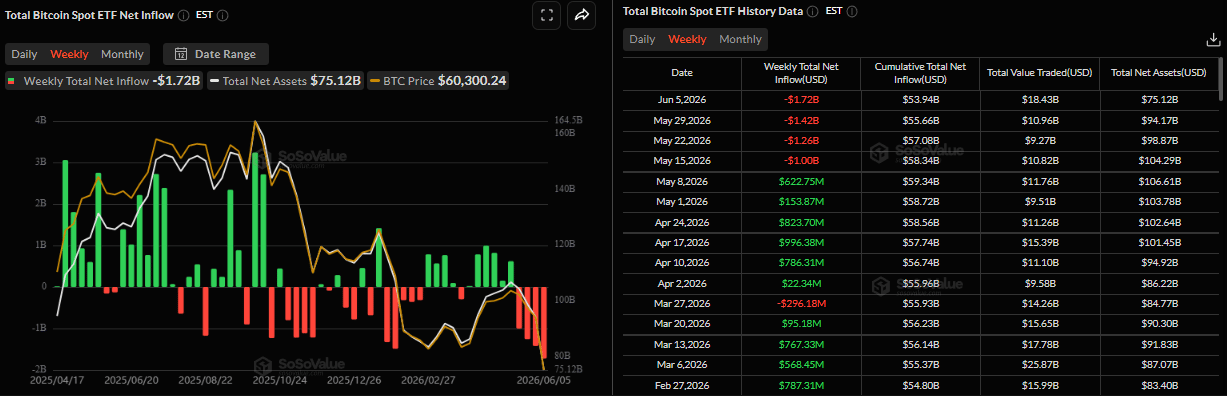Click the 2026/02/27 x-axis label
This screenshot has height=396, width=1227.
(x=427, y=381)
